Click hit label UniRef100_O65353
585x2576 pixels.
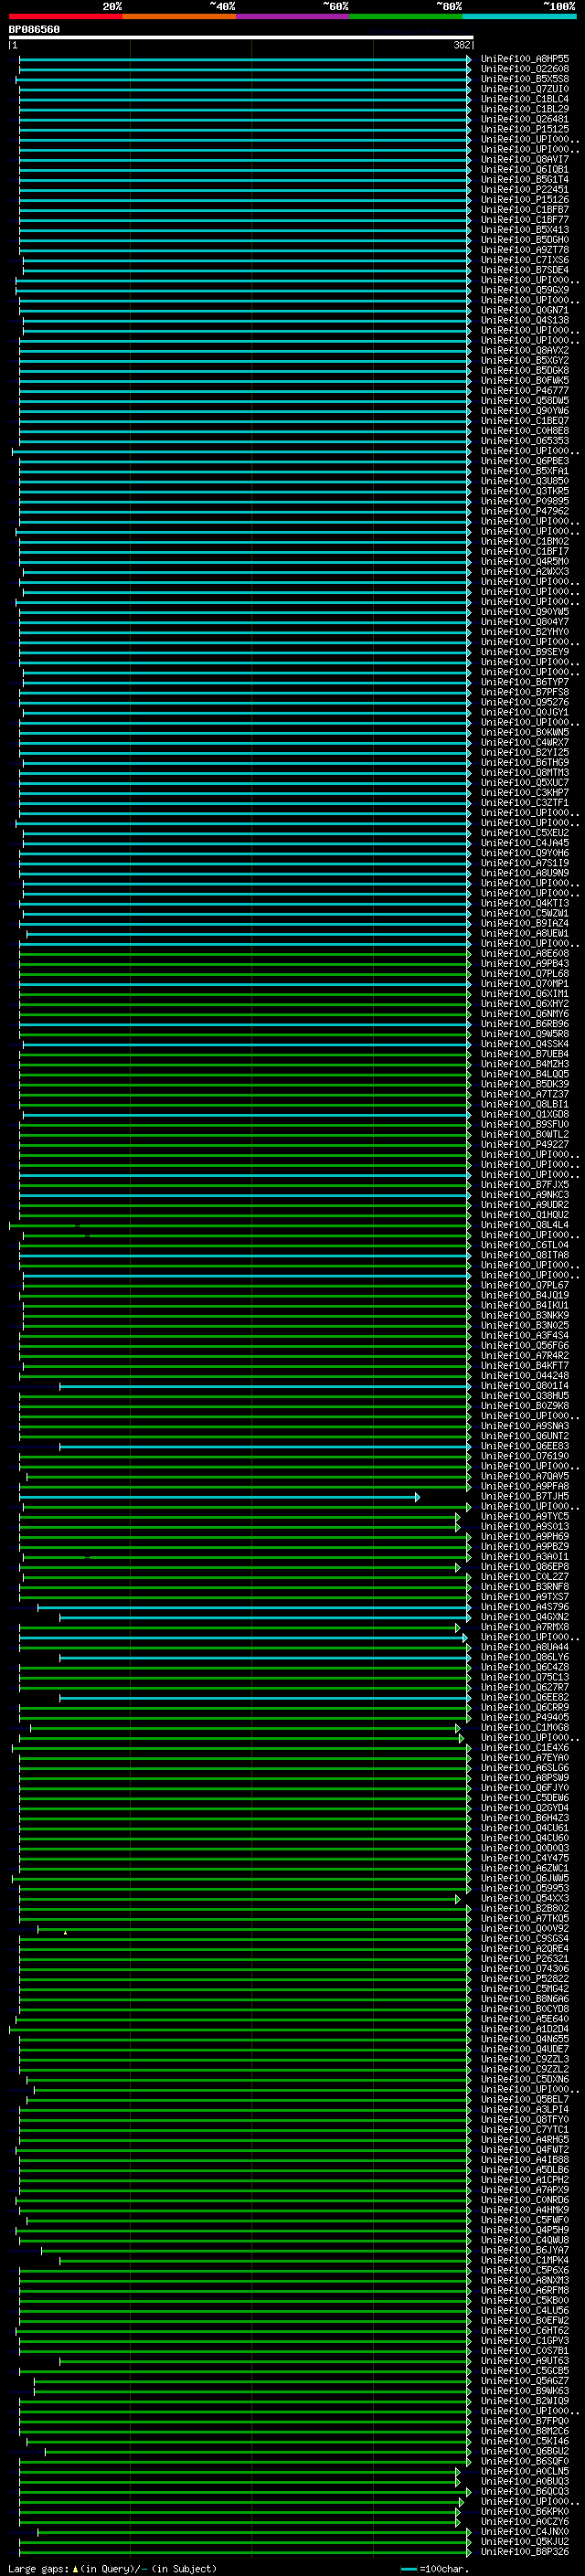pos(525,441)
